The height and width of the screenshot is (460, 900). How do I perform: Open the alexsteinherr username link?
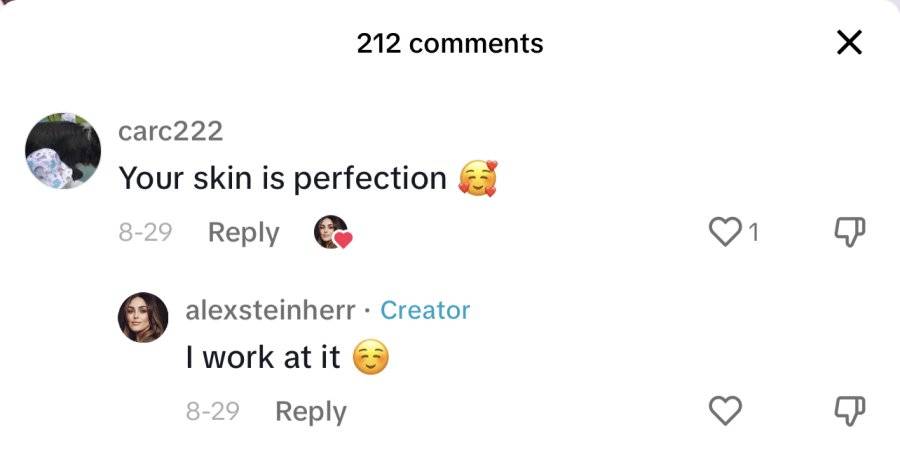tap(270, 311)
